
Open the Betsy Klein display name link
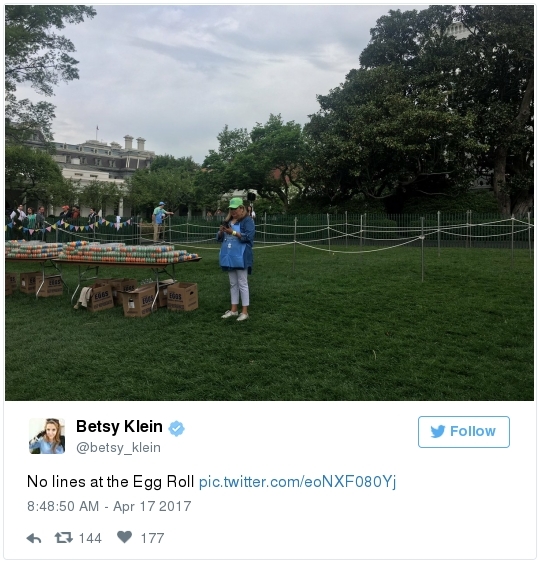click(119, 427)
